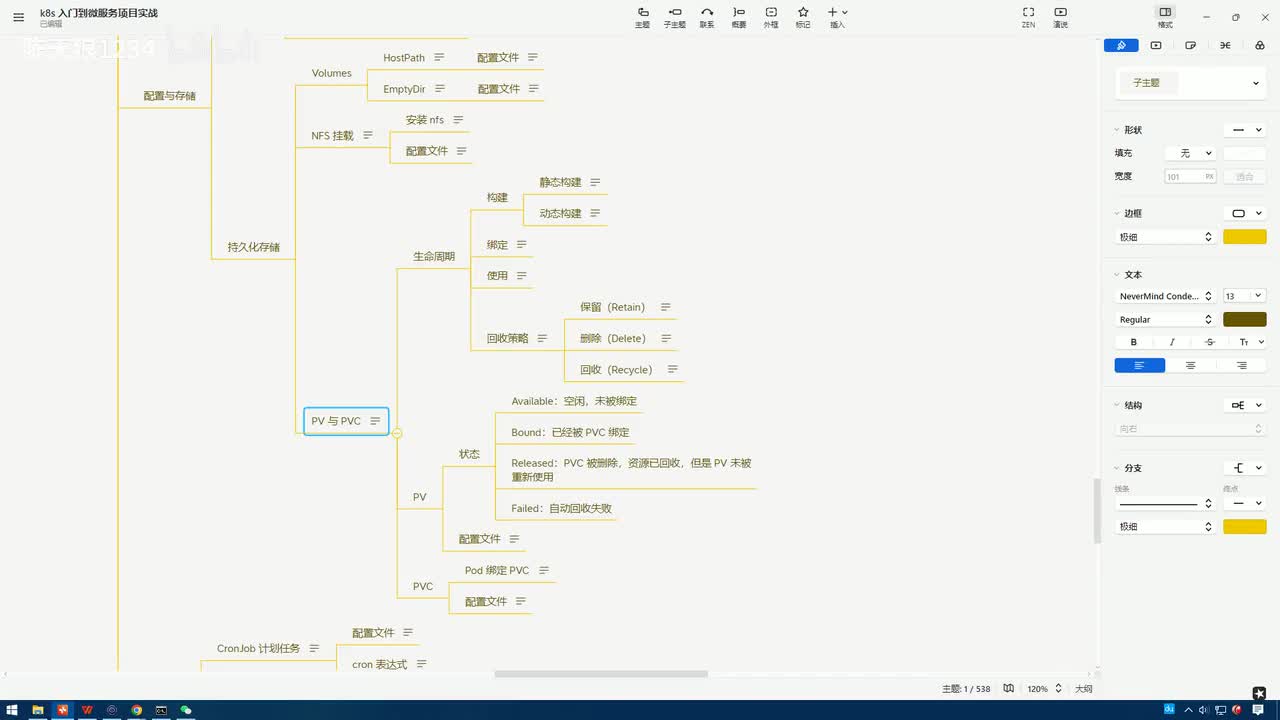Collapse the 分支 section
This screenshot has height=720, width=1280.
(1117, 468)
